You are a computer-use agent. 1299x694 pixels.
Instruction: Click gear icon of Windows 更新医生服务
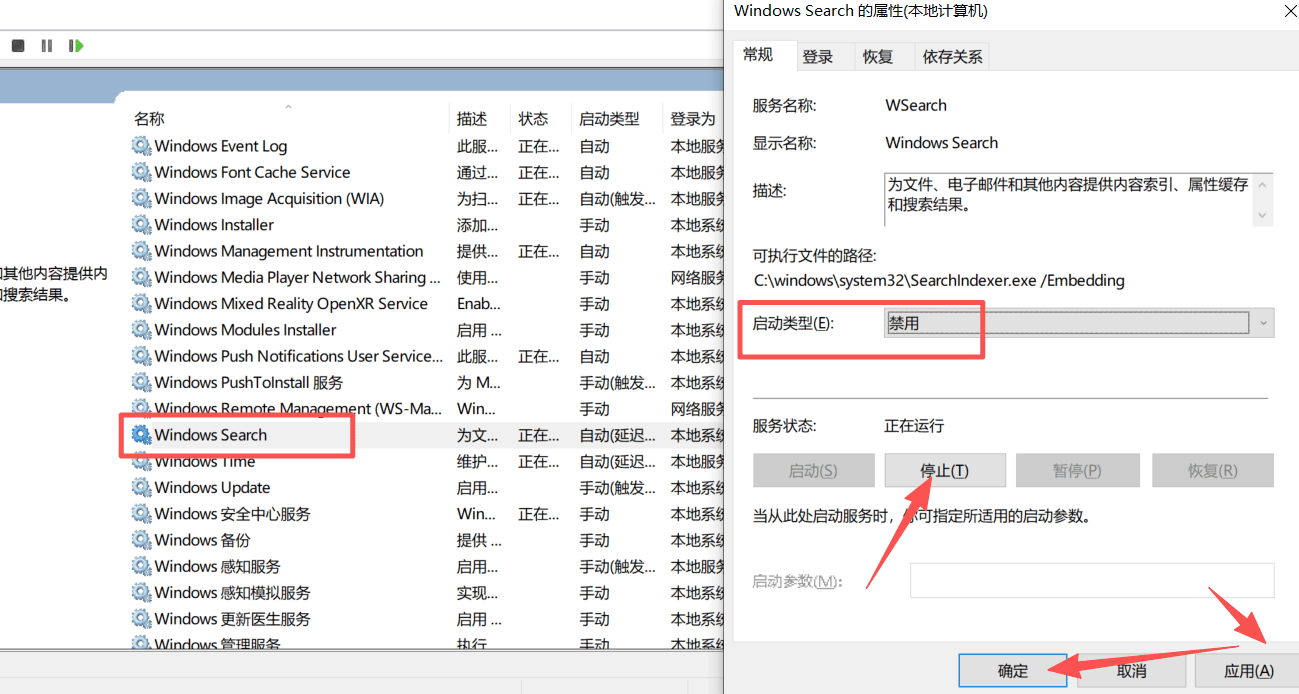click(x=141, y=619)
